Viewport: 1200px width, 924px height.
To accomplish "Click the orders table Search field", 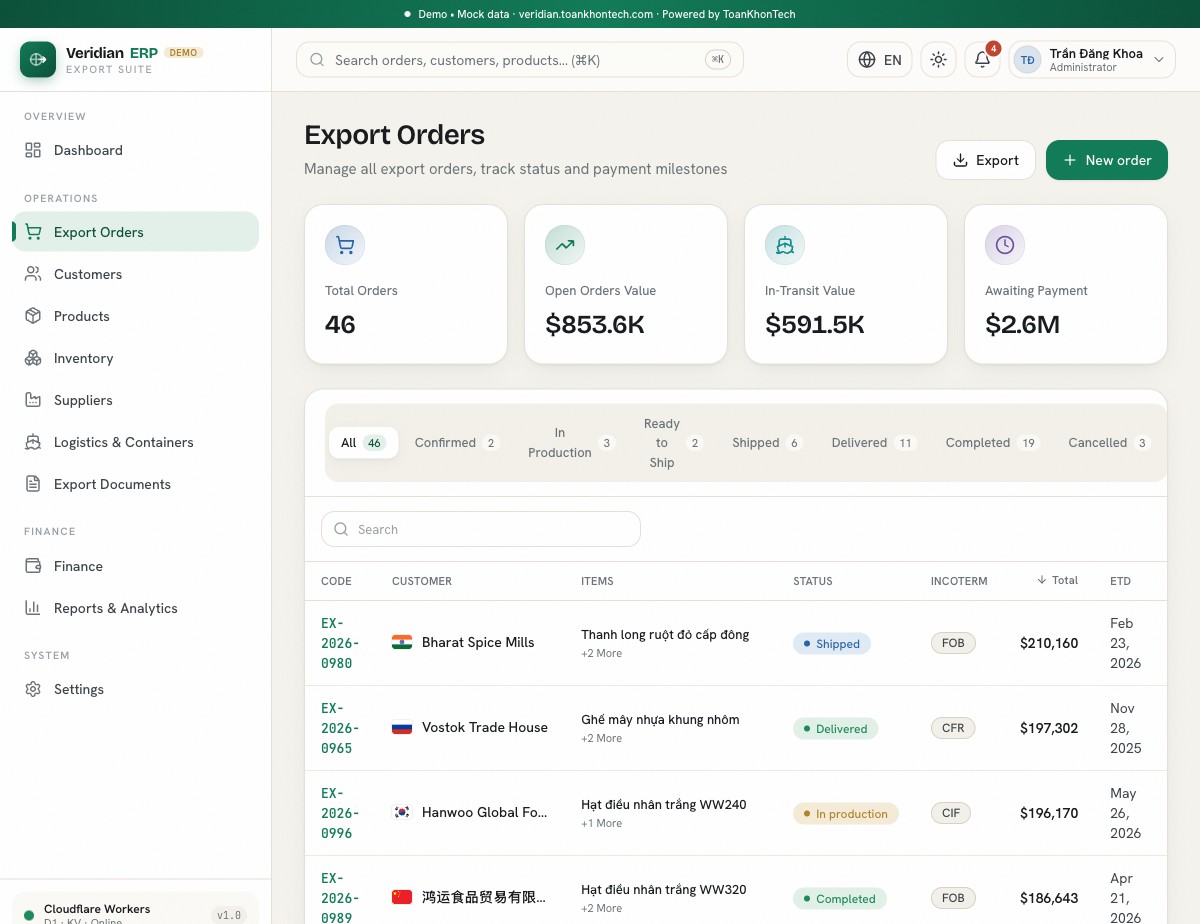I will pyautogui.click(x=481, y=529).
